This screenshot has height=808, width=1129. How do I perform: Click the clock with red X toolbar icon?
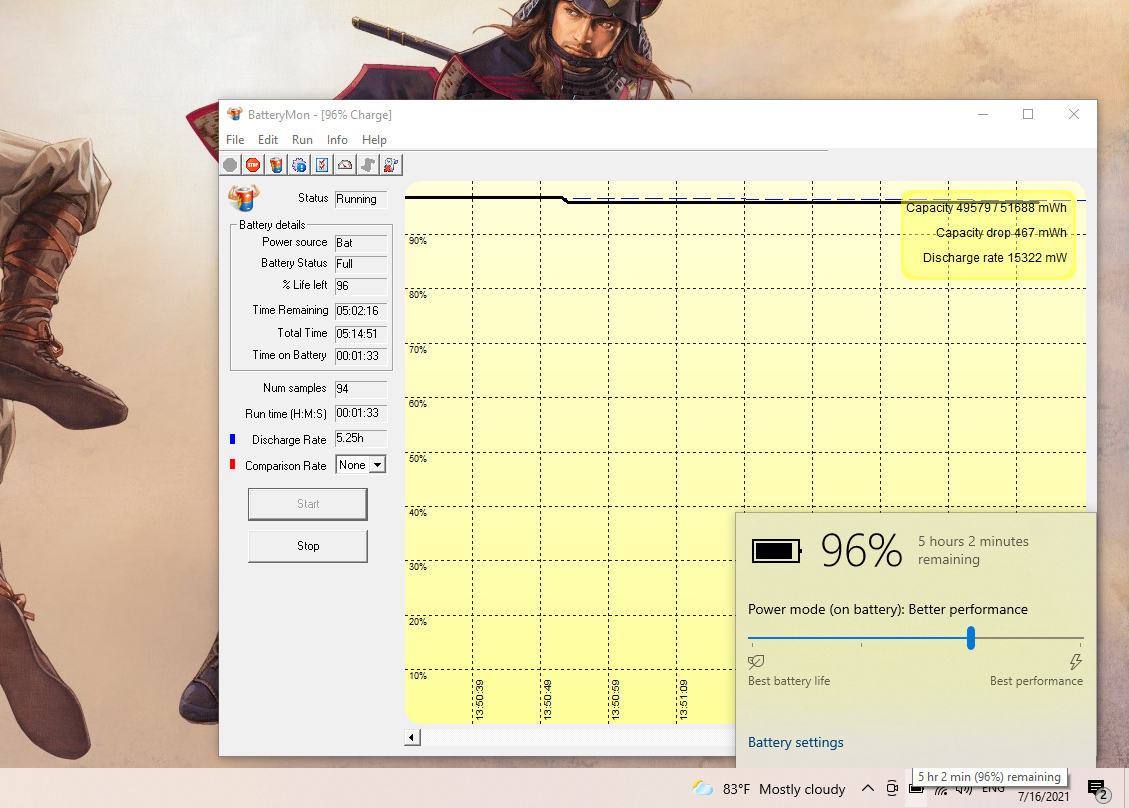coord(391,165)
